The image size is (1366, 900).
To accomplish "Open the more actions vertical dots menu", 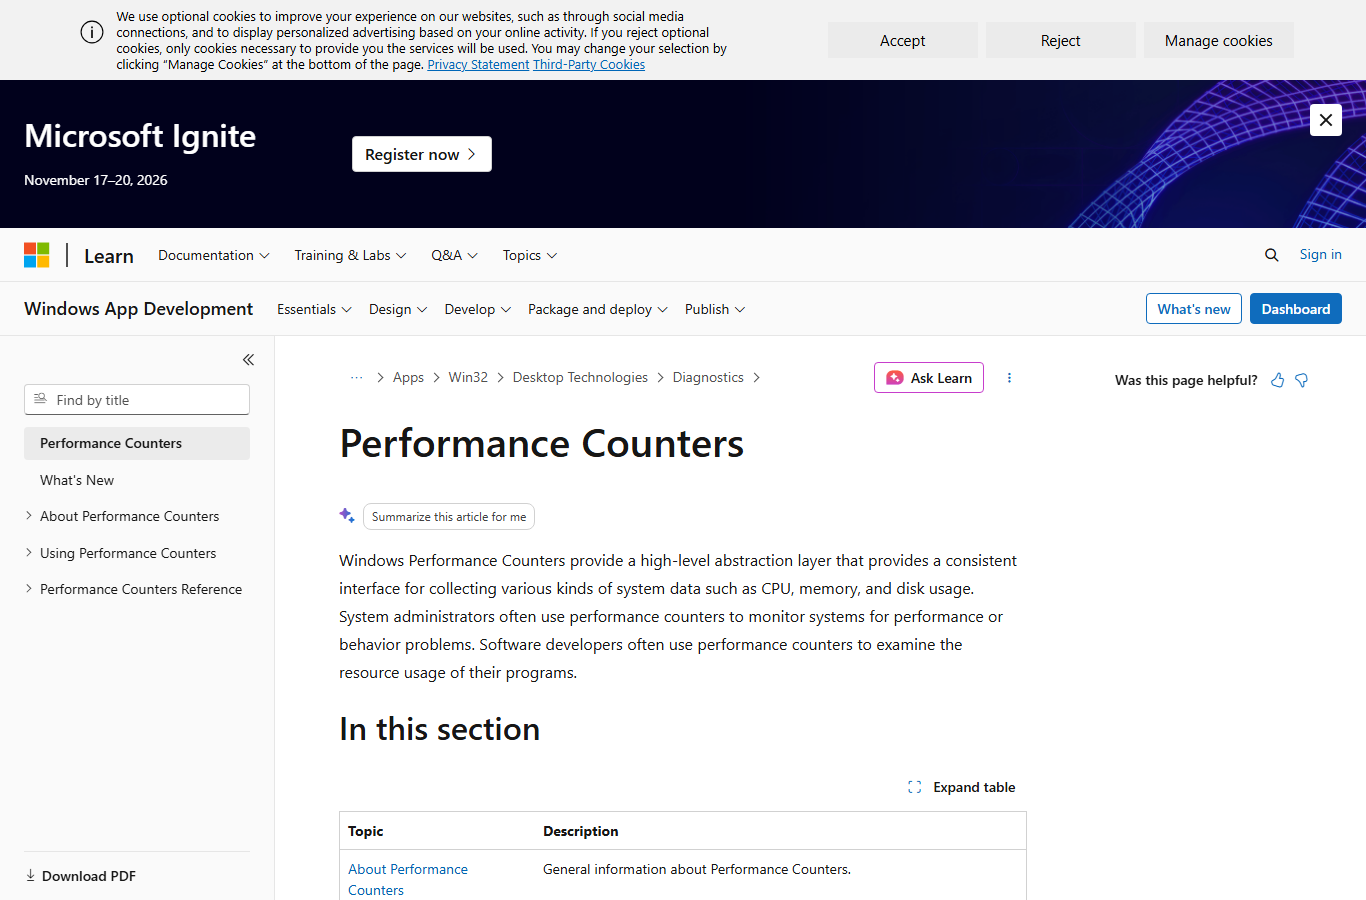I will coord(1009,378).
